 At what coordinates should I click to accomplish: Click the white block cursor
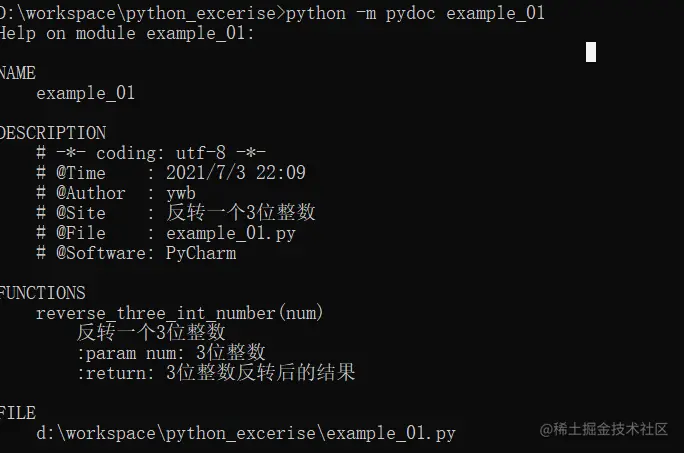coord(591,52)
